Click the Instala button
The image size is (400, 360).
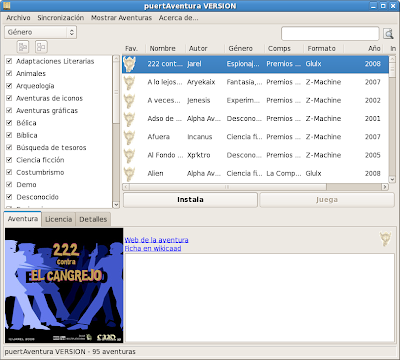coord(190,200)
